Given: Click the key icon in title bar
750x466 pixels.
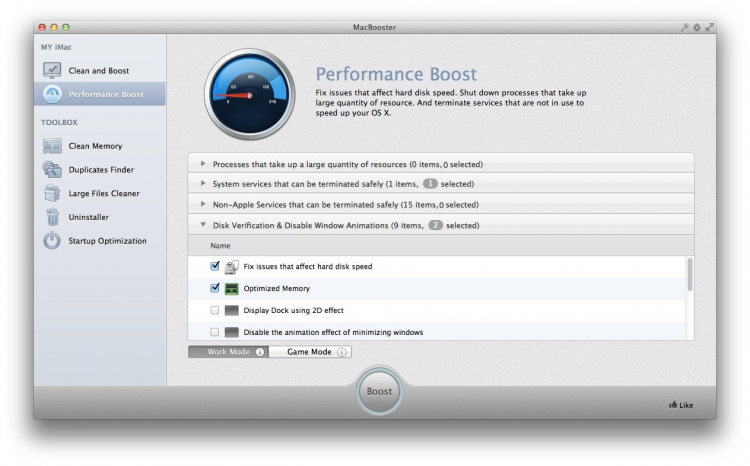Looking at the screenshot, I should 684,27.
